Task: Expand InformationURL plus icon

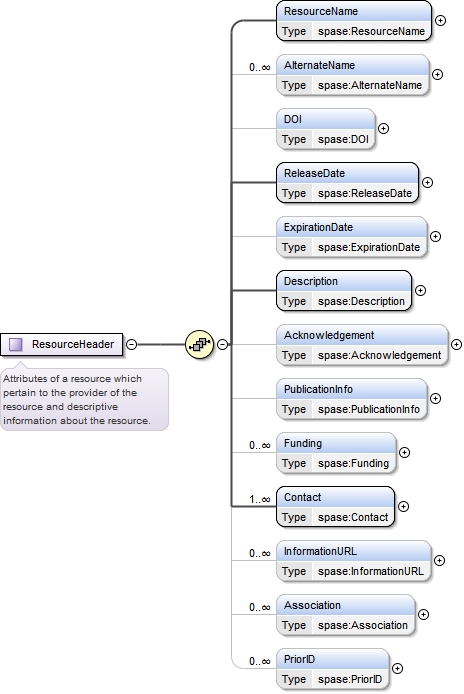Action: pyautogui.click(x=439, y=560)
